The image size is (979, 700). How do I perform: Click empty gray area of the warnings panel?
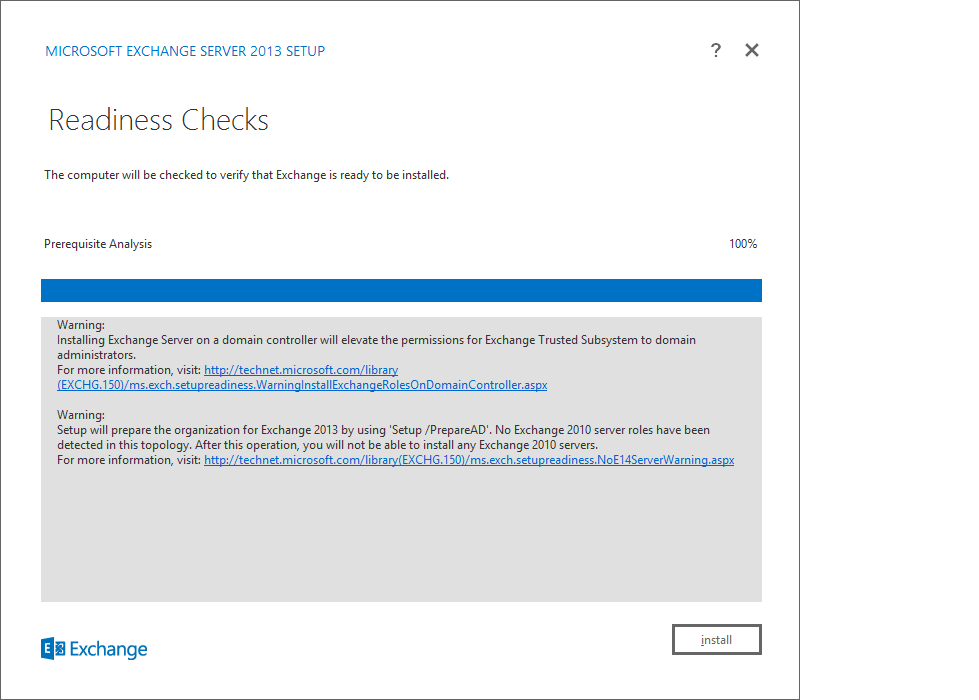pos(401,534)
